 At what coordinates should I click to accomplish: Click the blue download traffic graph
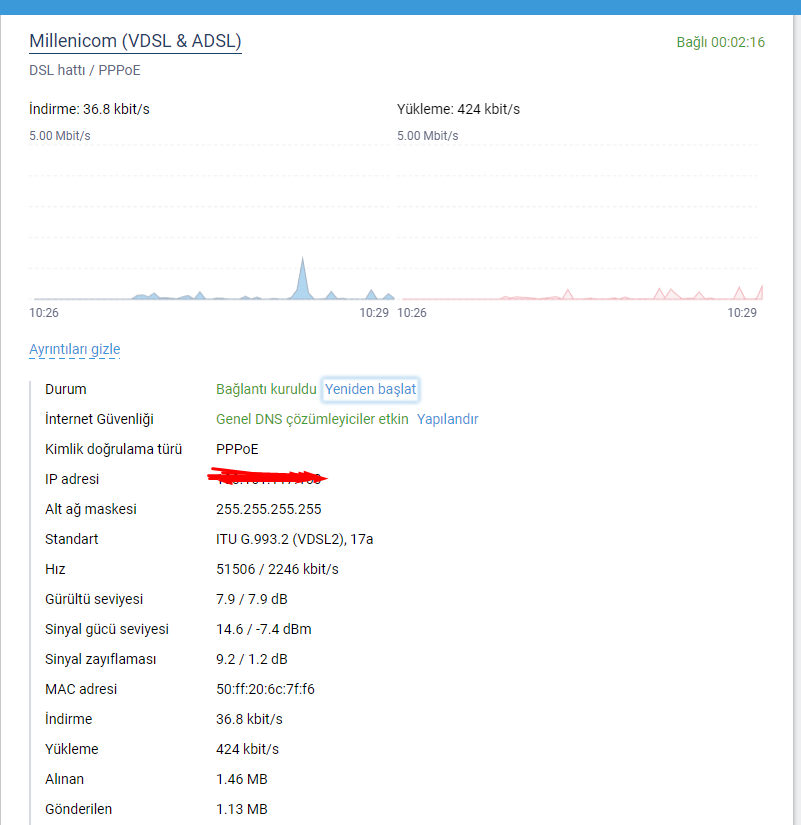[212, 222]
